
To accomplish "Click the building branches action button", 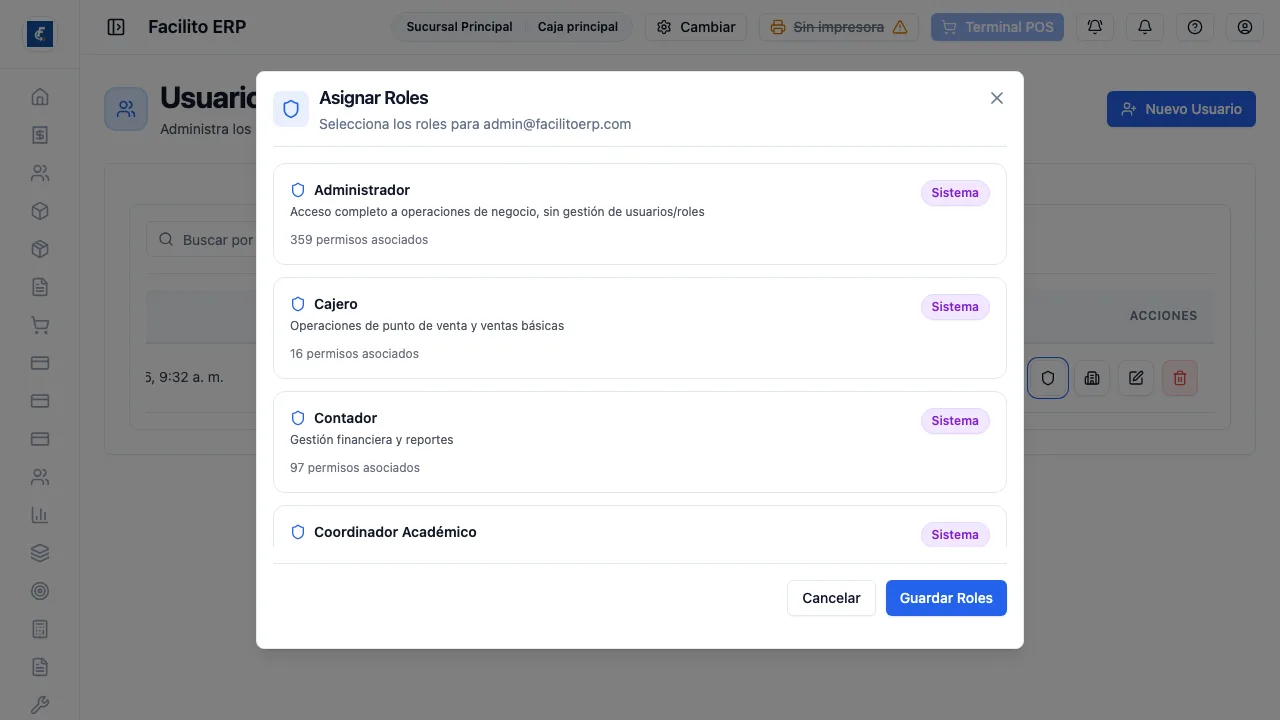I will 1092,378.
